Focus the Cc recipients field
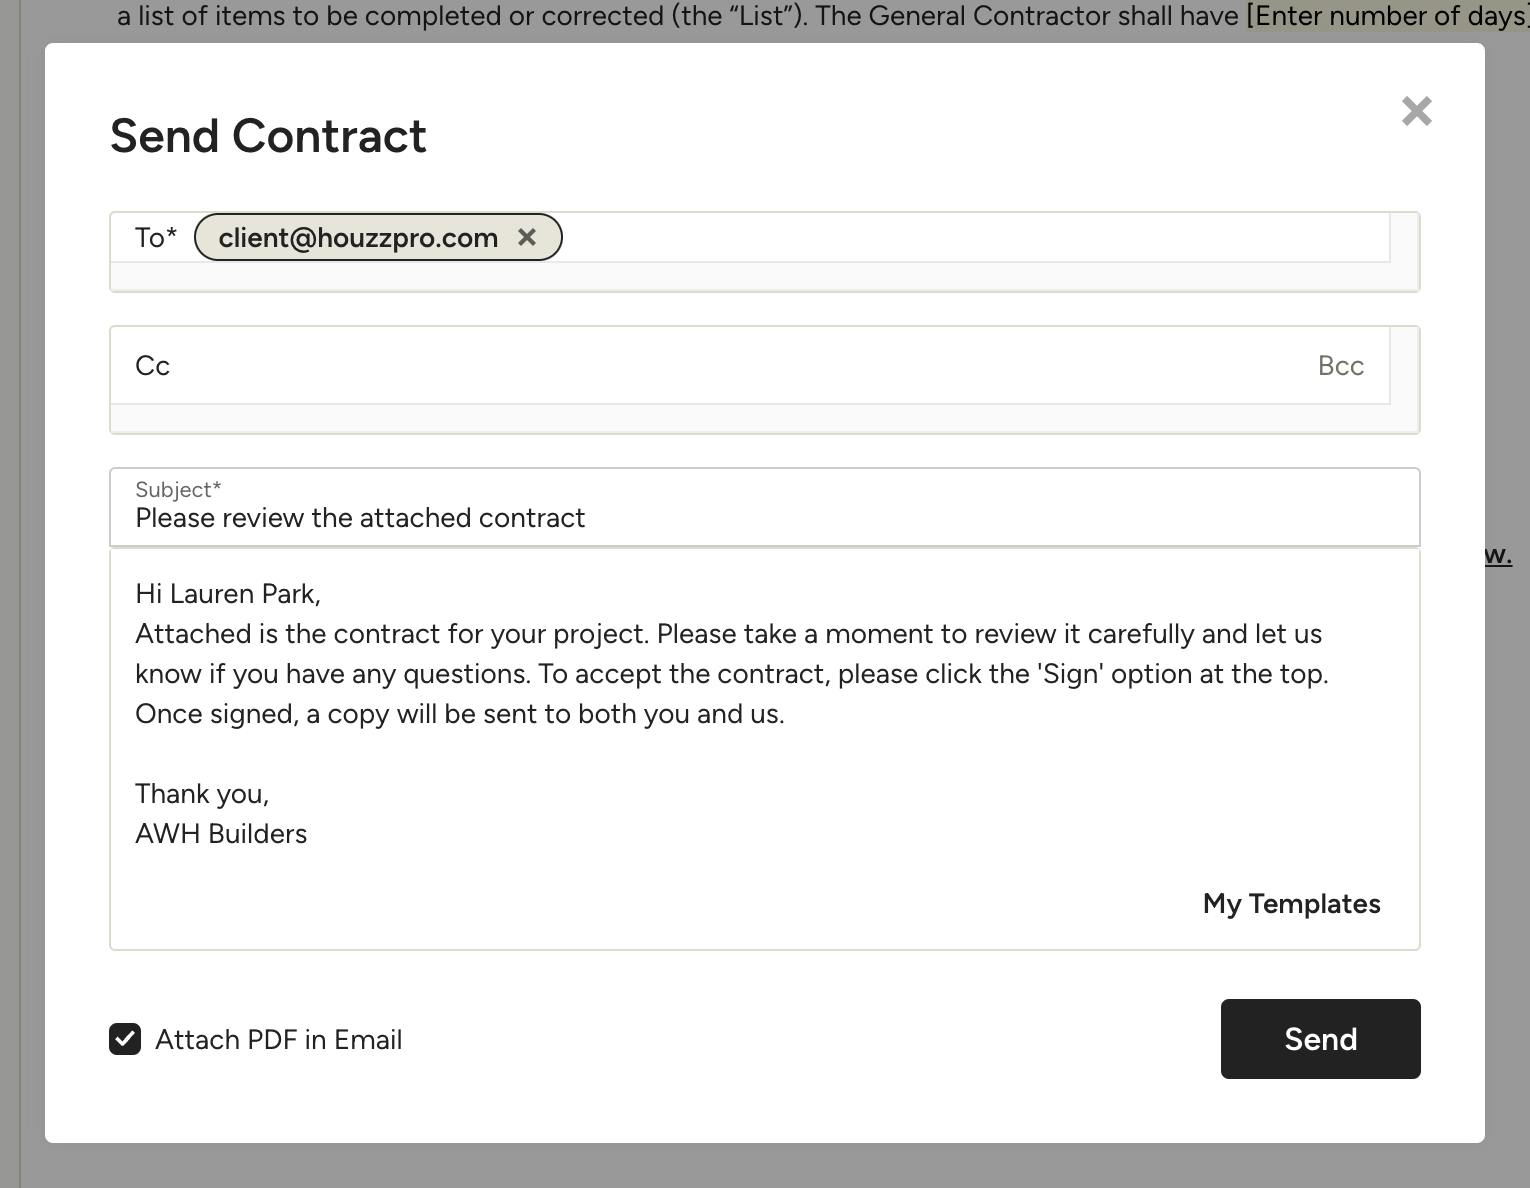The width and height of the screenshot is (1530, 1188). tap(700, 366)
